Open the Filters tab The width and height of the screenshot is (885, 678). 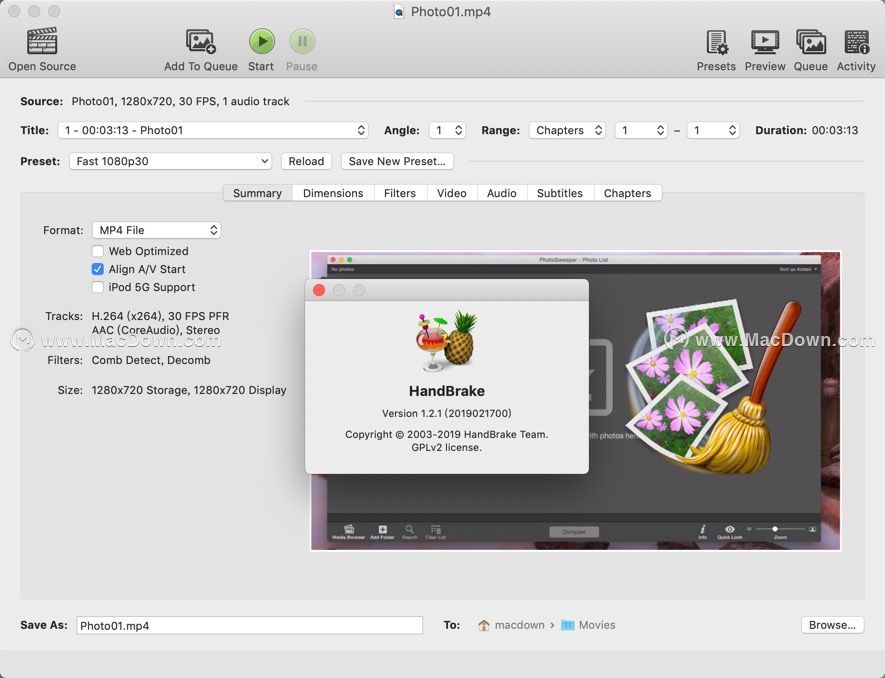[x=400, y=193]
